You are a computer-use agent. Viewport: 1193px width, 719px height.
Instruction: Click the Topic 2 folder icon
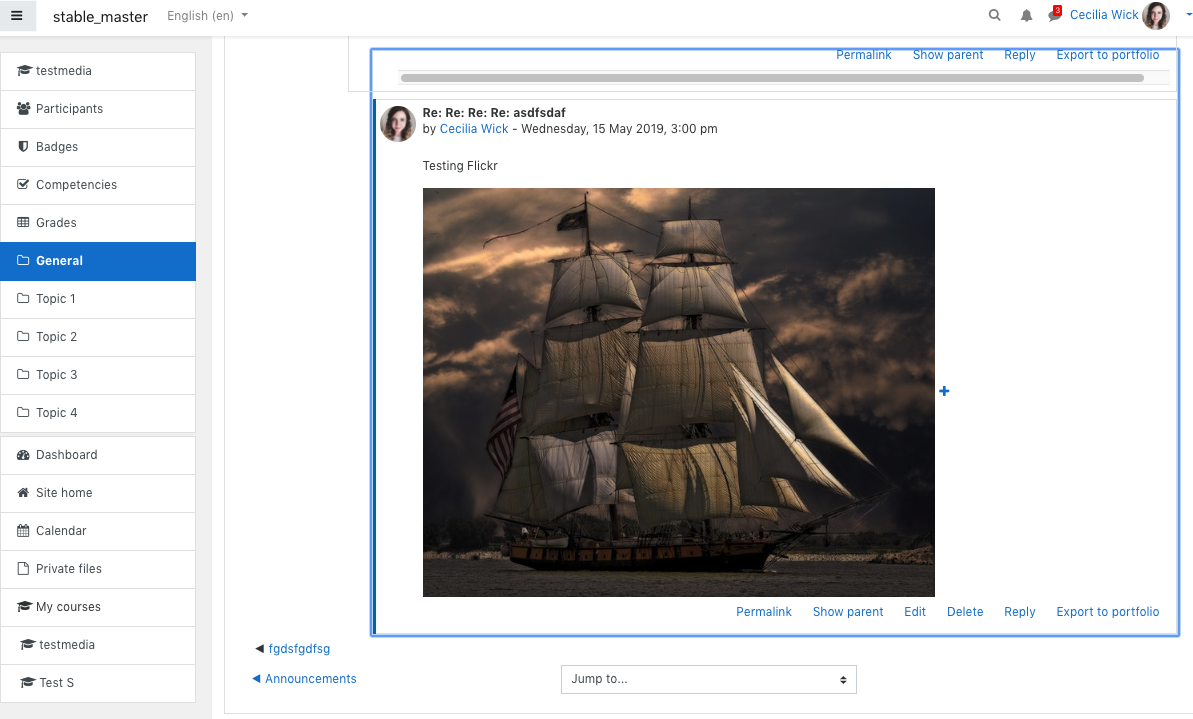pyautogui.click(x=24, y=337)
